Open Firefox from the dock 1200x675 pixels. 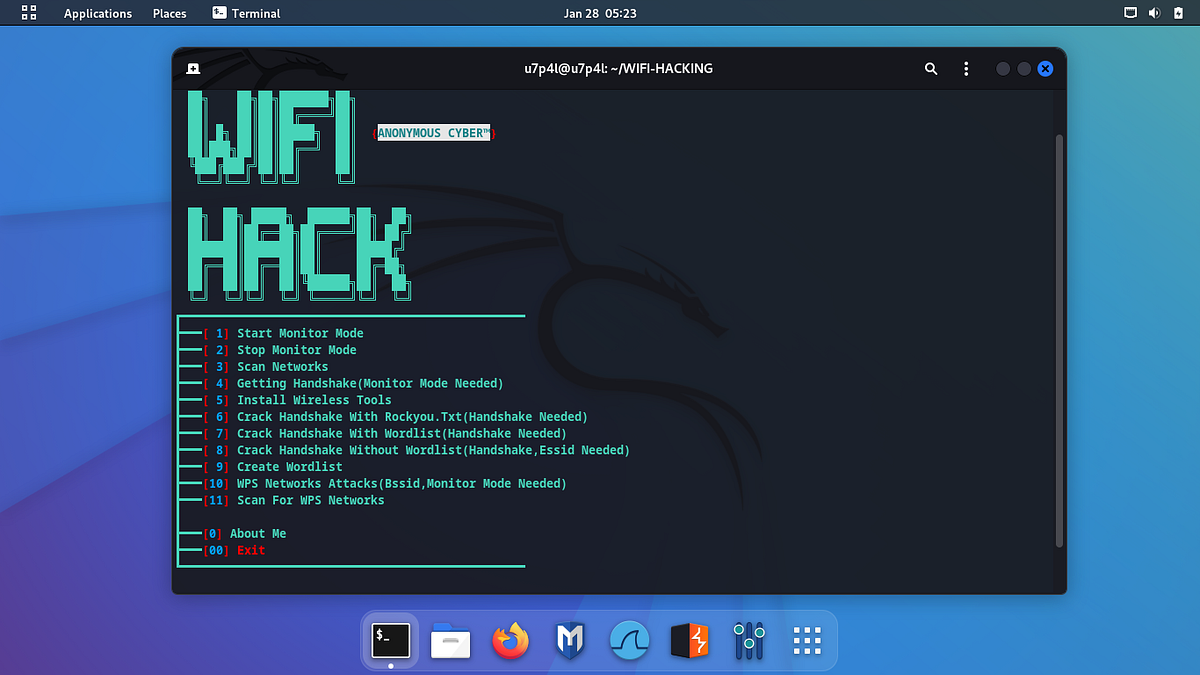(x=510, y=641)
